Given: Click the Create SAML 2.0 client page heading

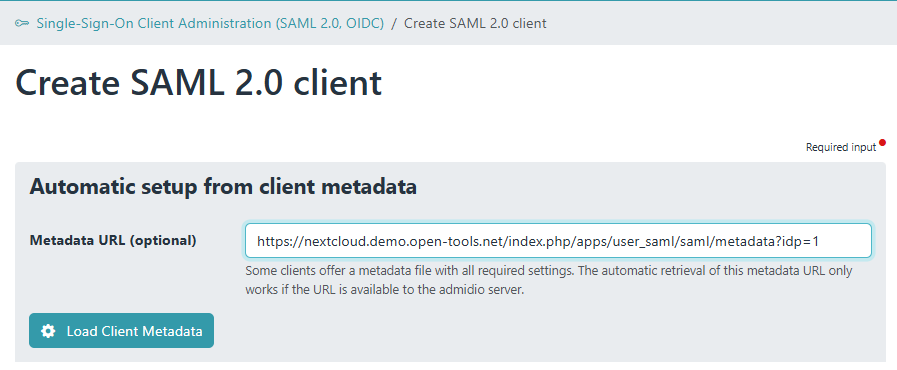Looking at the screenshot, I should 198,82.
